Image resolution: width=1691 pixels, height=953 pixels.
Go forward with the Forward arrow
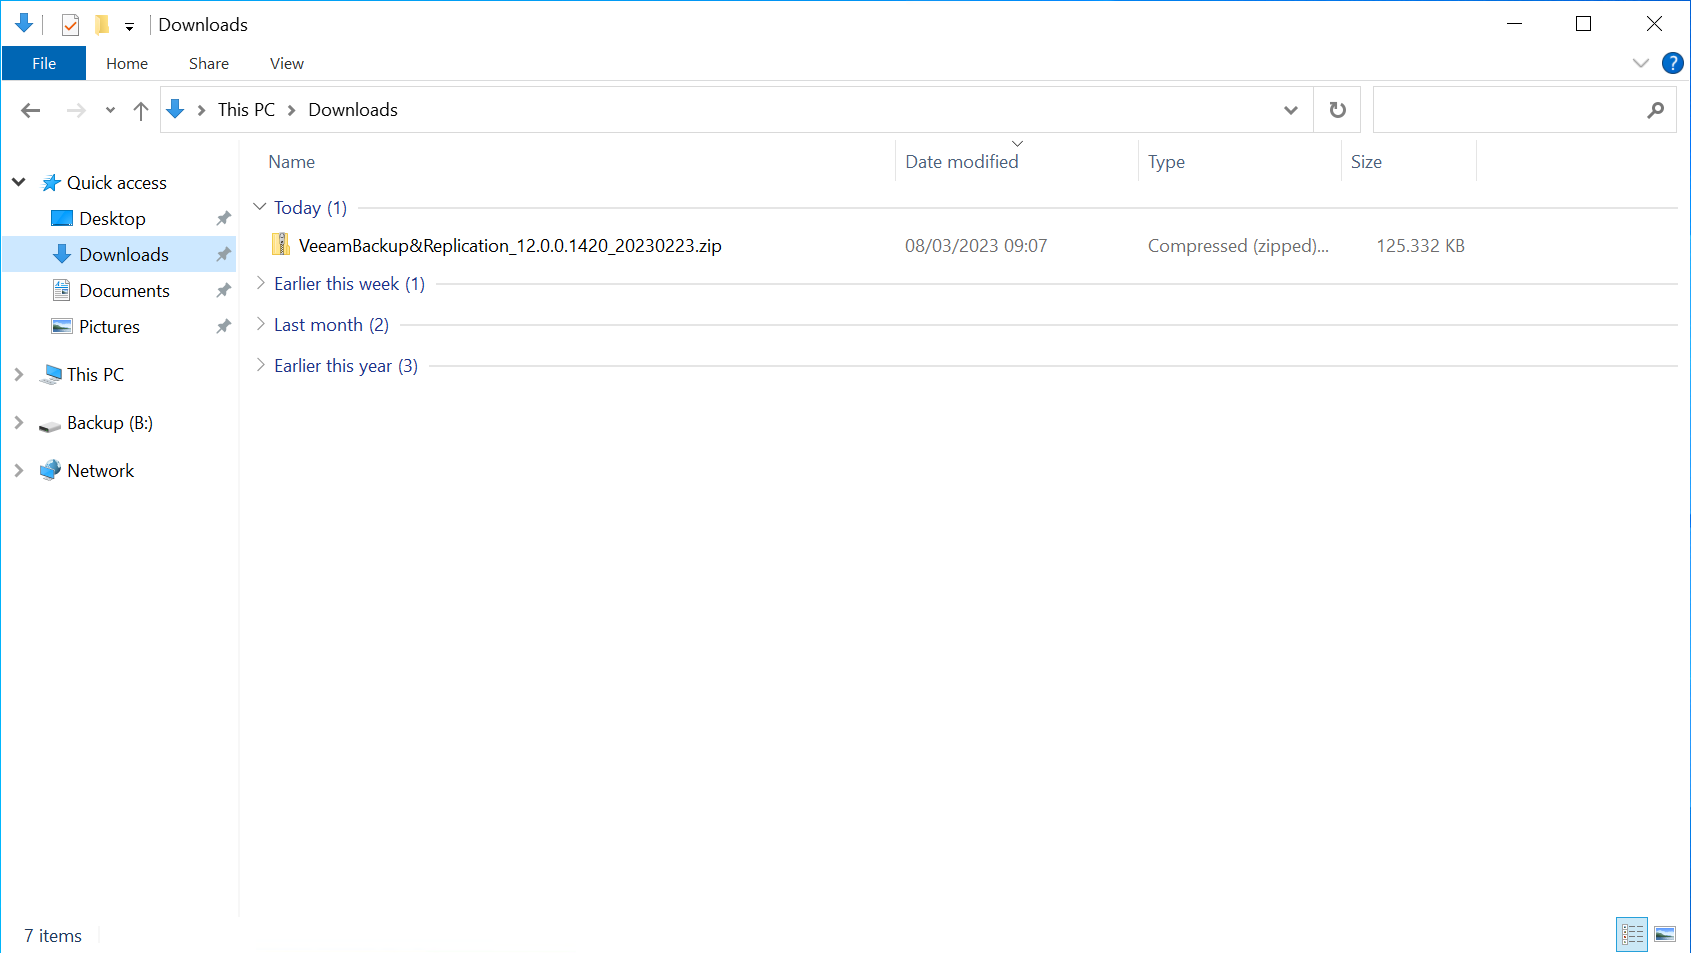pos(76,110)
